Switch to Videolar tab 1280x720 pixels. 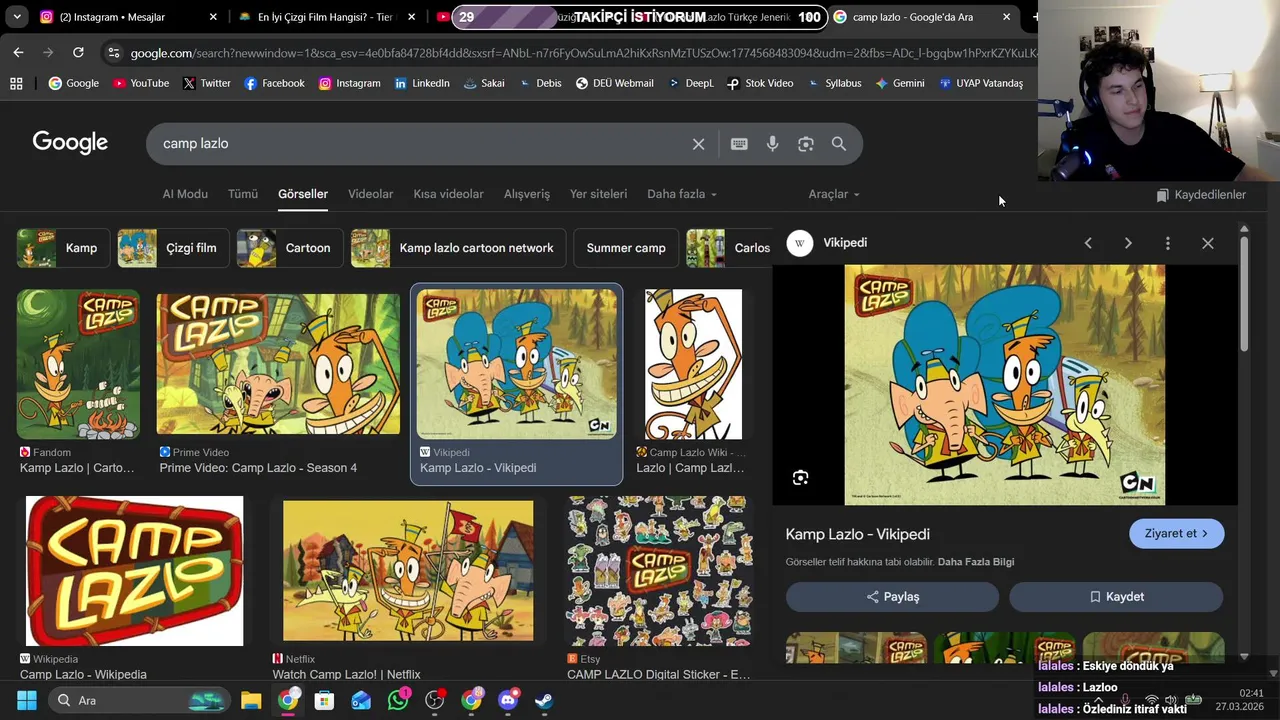(370, 194)
